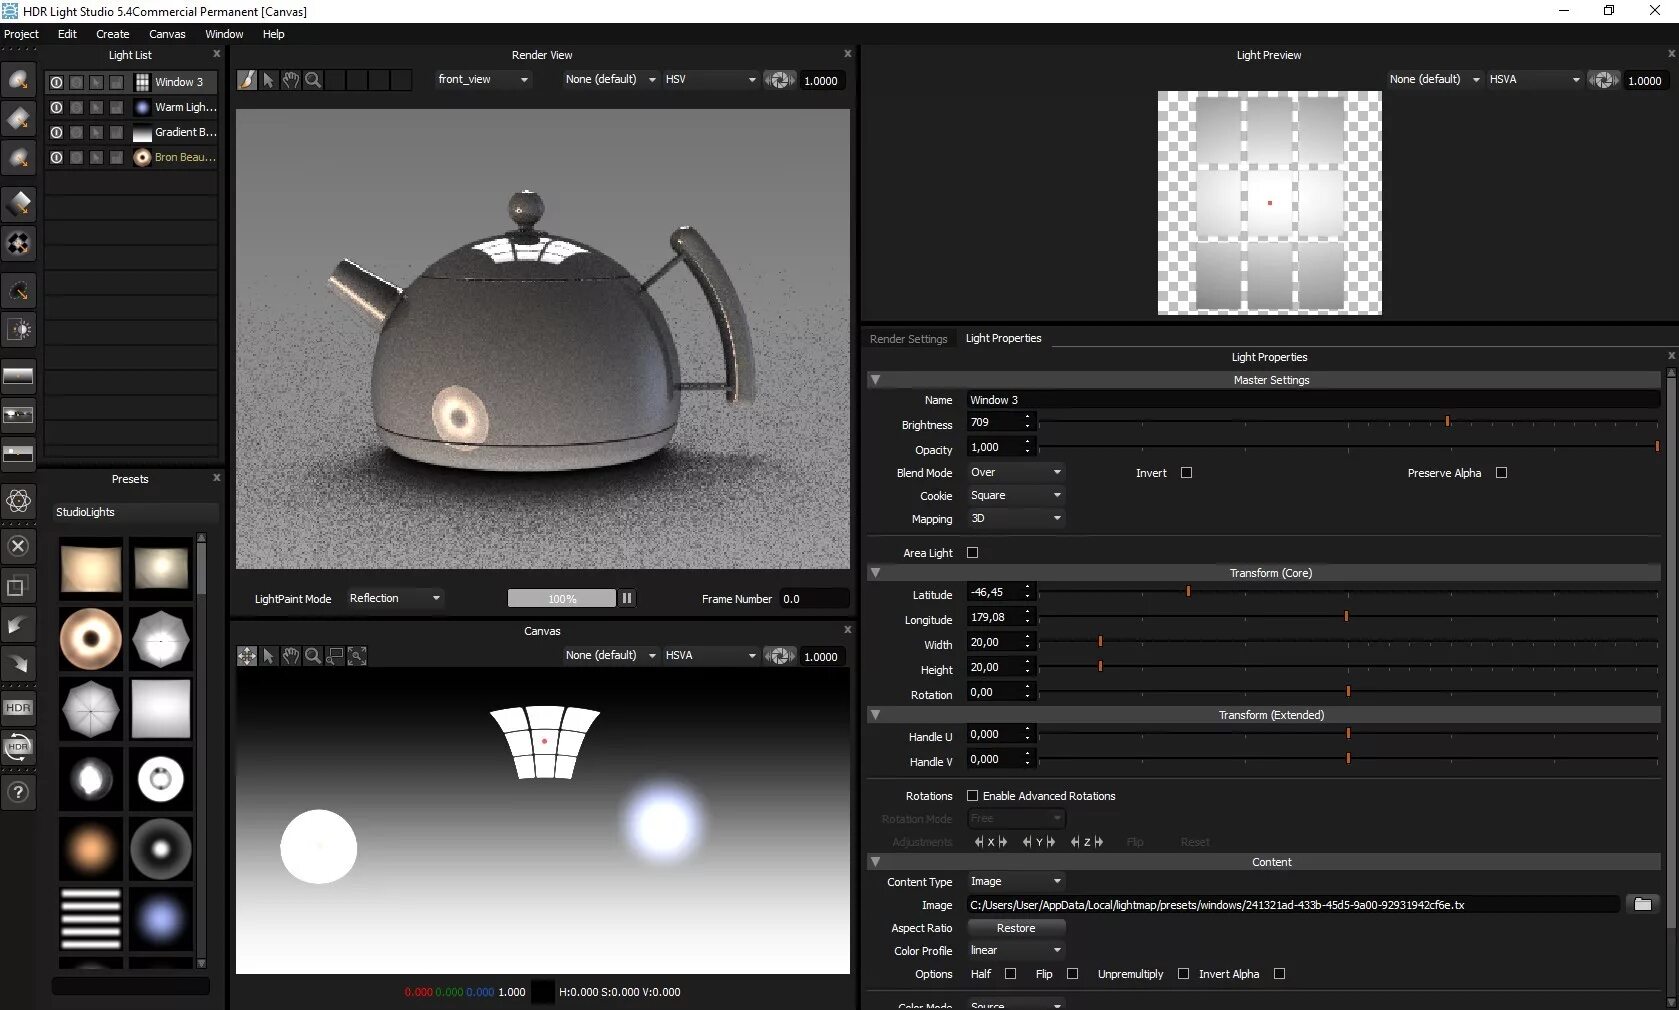The width and height of the screenshot is (1679, 1010).
Task: Check Enable Advanced Rotations
Action: [x=972, y=796]
